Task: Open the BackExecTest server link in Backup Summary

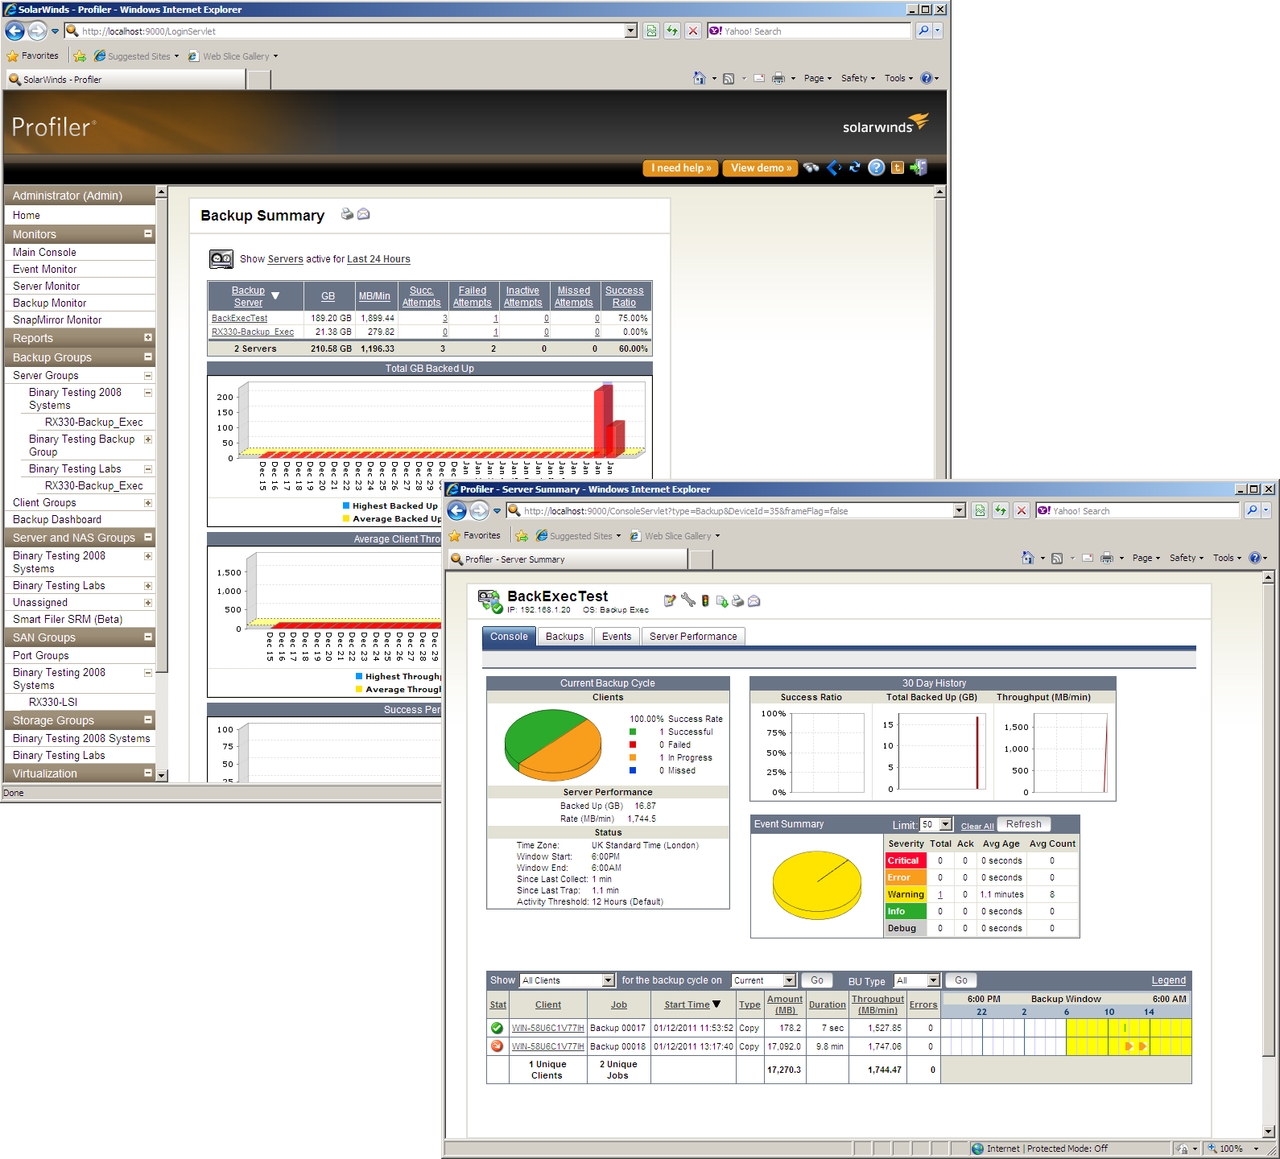Action: 239,318
